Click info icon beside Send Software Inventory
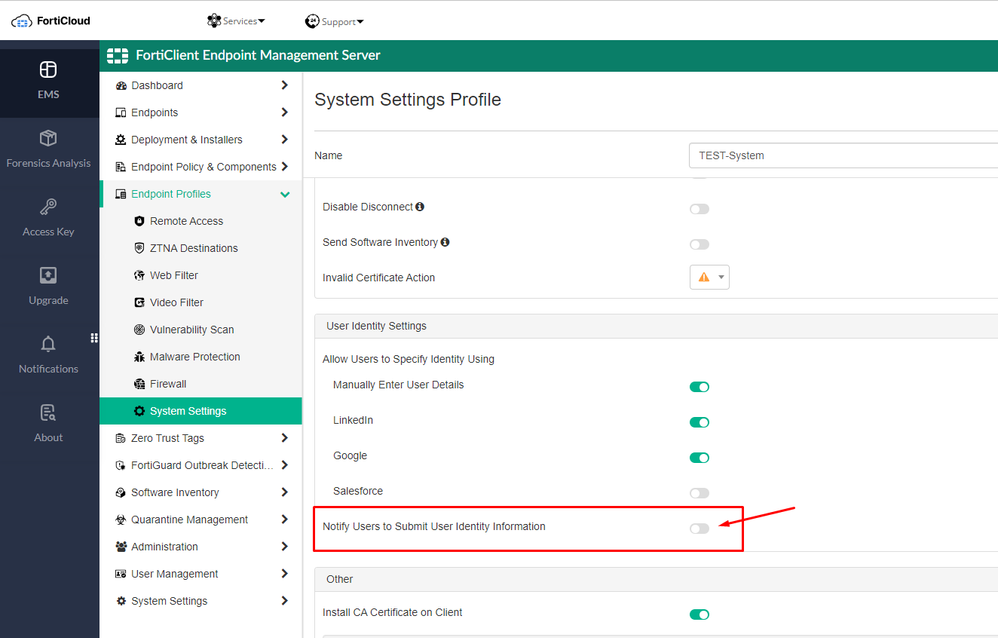998x638 pixels. pos(444,242)
